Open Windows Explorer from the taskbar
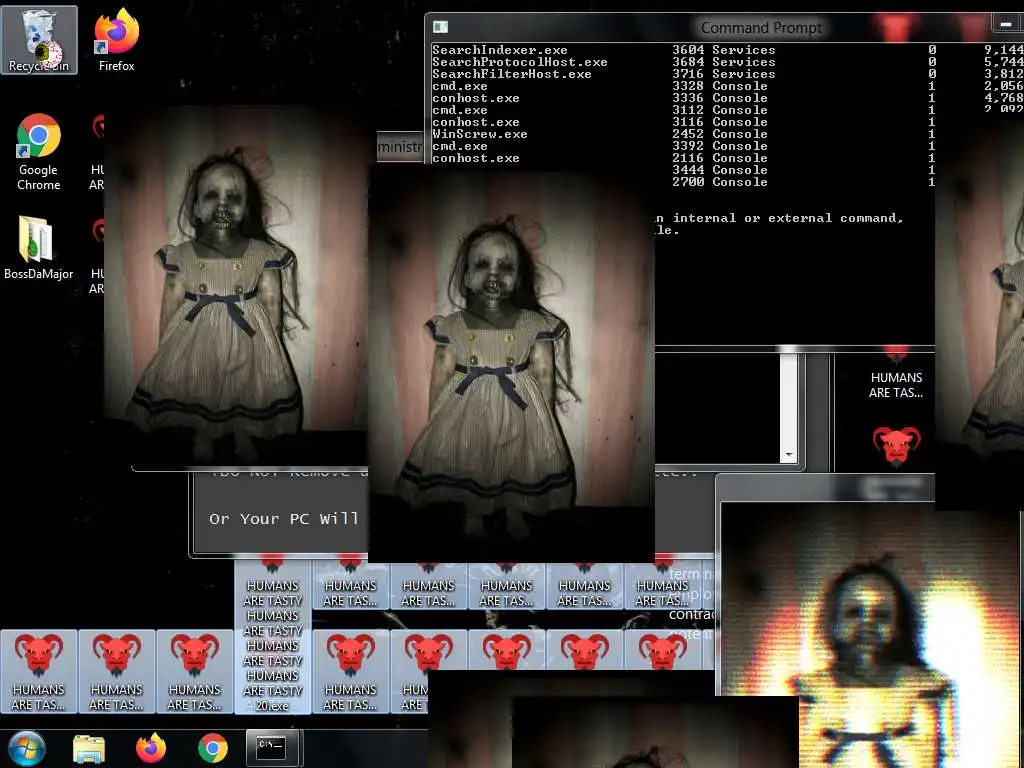Viewport: 1024px width, 768px height. point(89,748)
